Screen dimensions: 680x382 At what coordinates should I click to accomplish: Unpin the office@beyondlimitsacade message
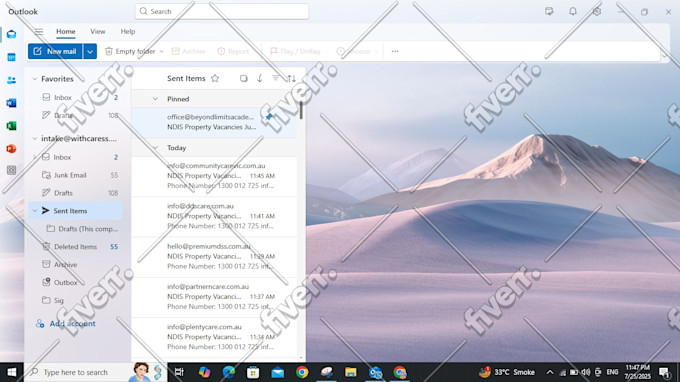pyautogui.click(x=269, y=117)
